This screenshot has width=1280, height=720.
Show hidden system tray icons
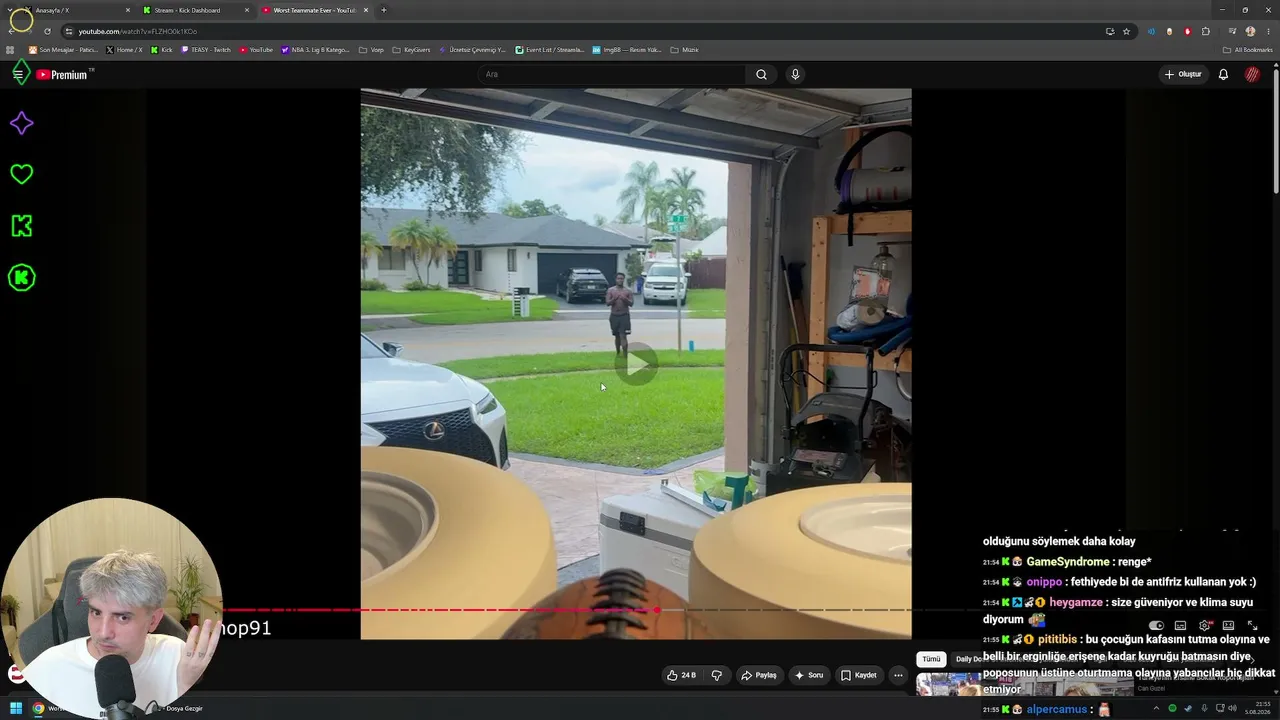click(x=1157, y=708)
